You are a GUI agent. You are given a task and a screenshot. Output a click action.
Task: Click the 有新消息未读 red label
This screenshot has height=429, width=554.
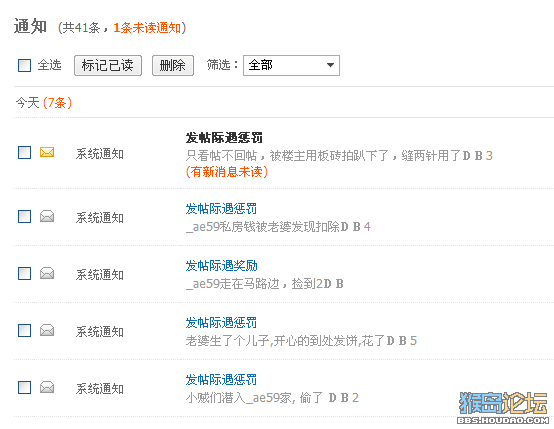coord(227,172)
